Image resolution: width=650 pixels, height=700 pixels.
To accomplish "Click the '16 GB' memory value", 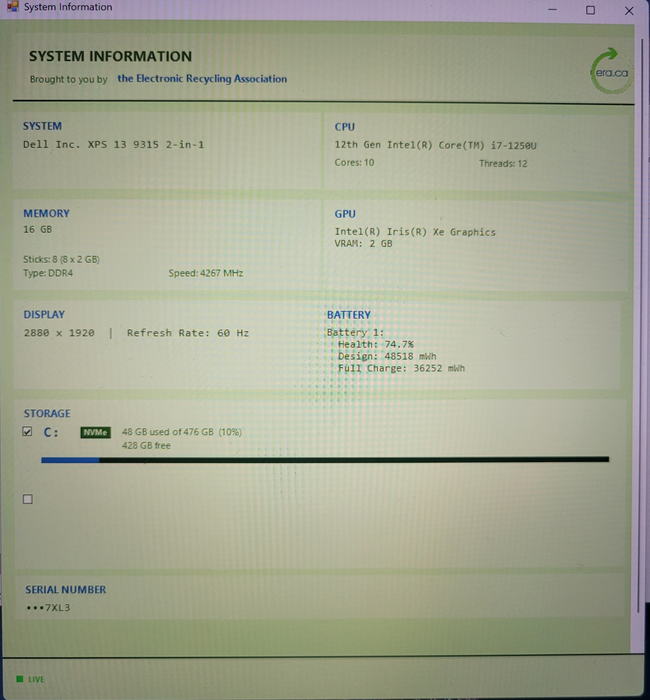I will point(38,229).
